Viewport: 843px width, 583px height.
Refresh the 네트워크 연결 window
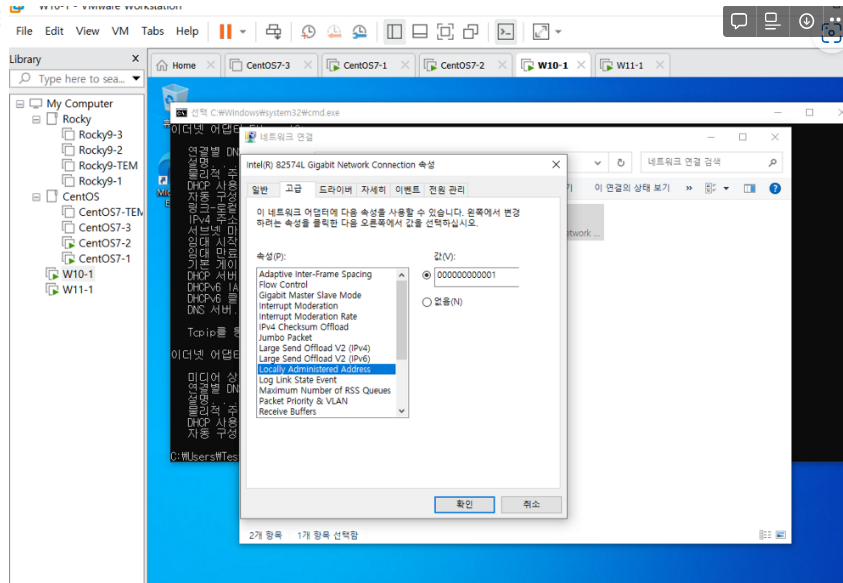point(620,162)
